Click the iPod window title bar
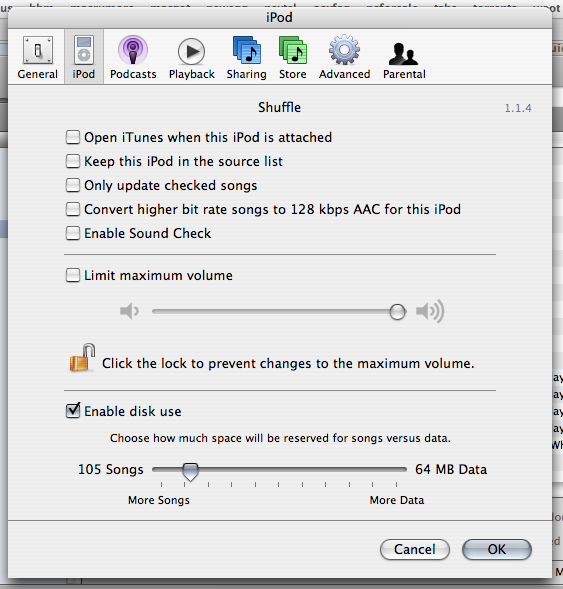 279,18
